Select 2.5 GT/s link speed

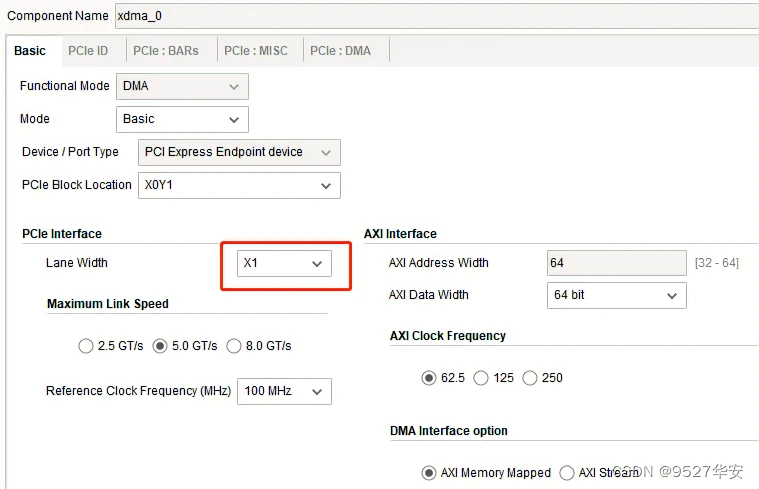point(85,346)
